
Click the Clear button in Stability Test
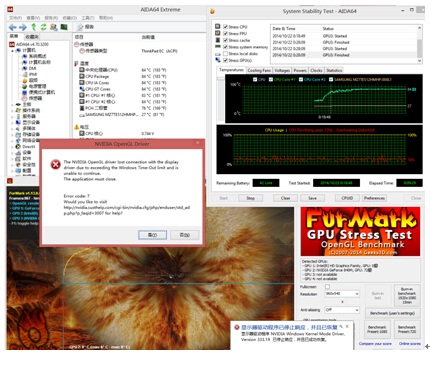[x=285, y=198]
